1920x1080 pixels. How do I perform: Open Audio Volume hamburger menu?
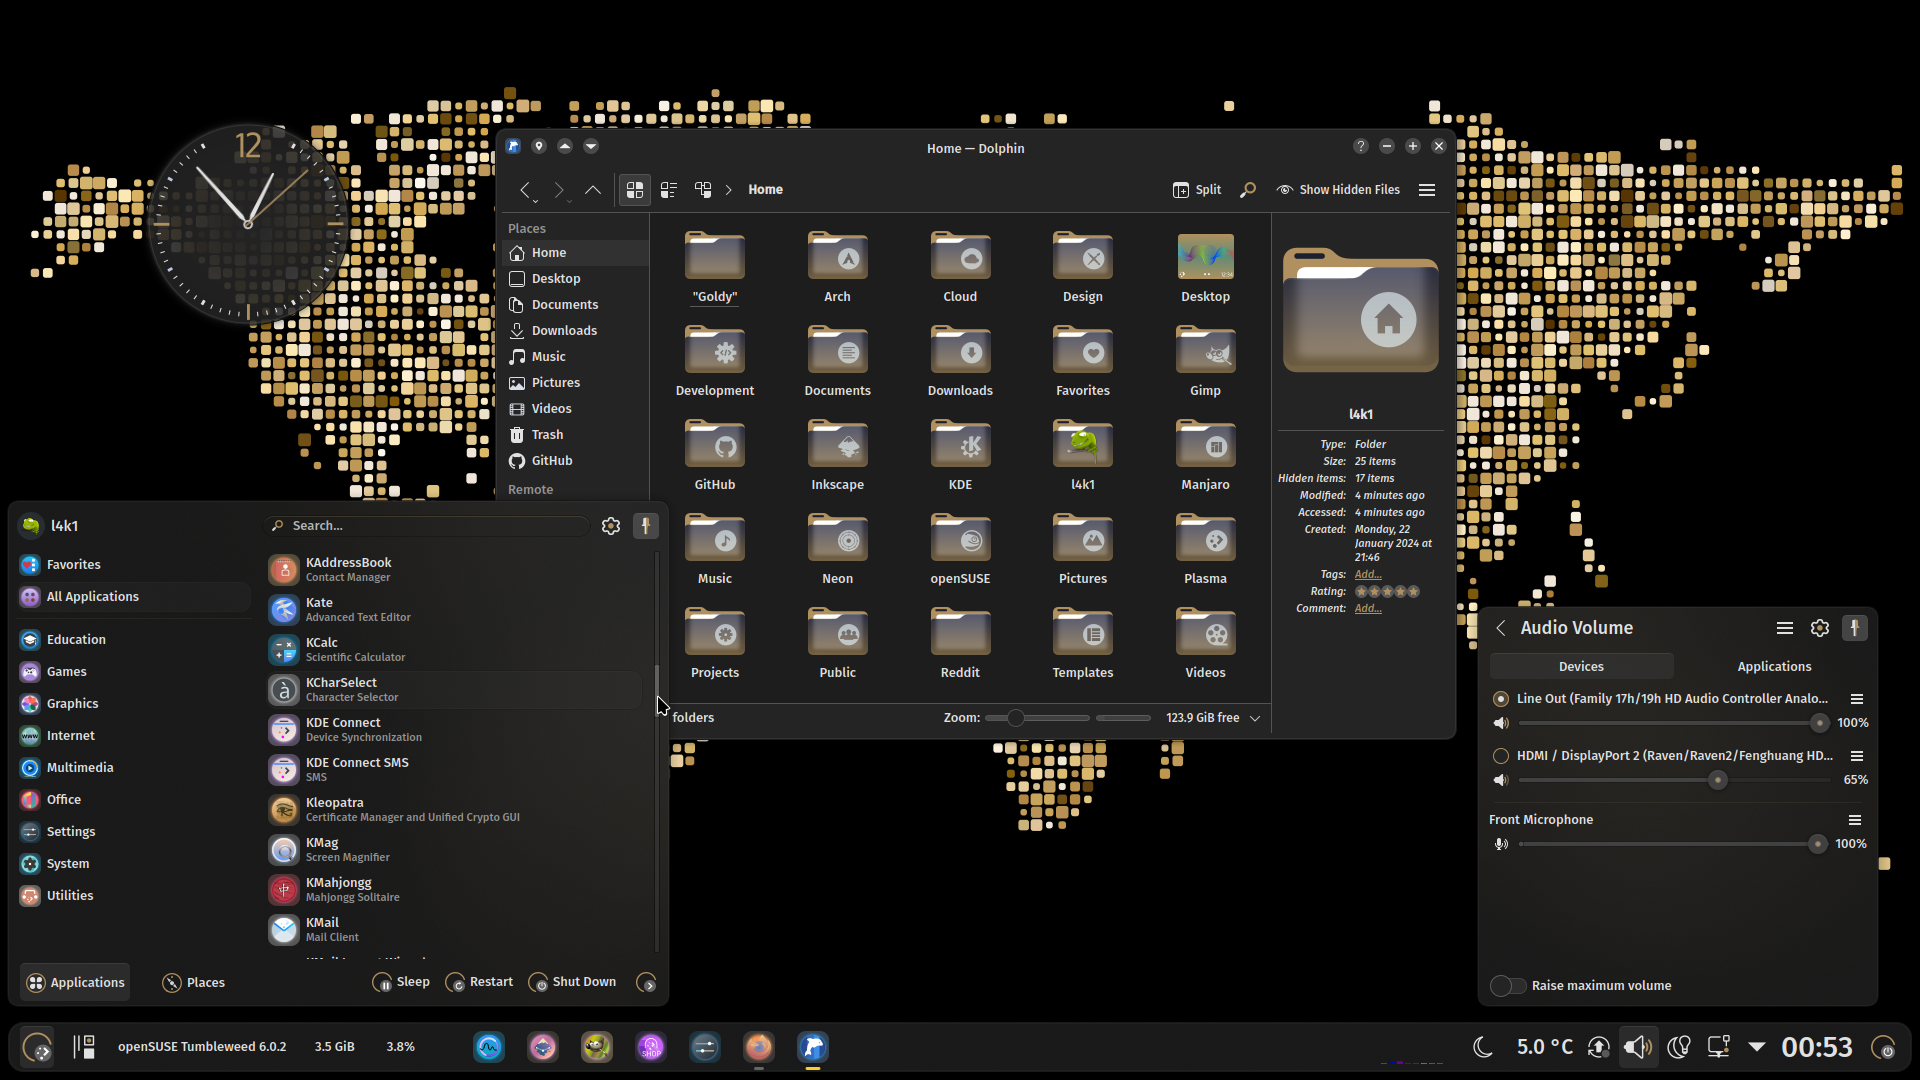coord(1785,628)
